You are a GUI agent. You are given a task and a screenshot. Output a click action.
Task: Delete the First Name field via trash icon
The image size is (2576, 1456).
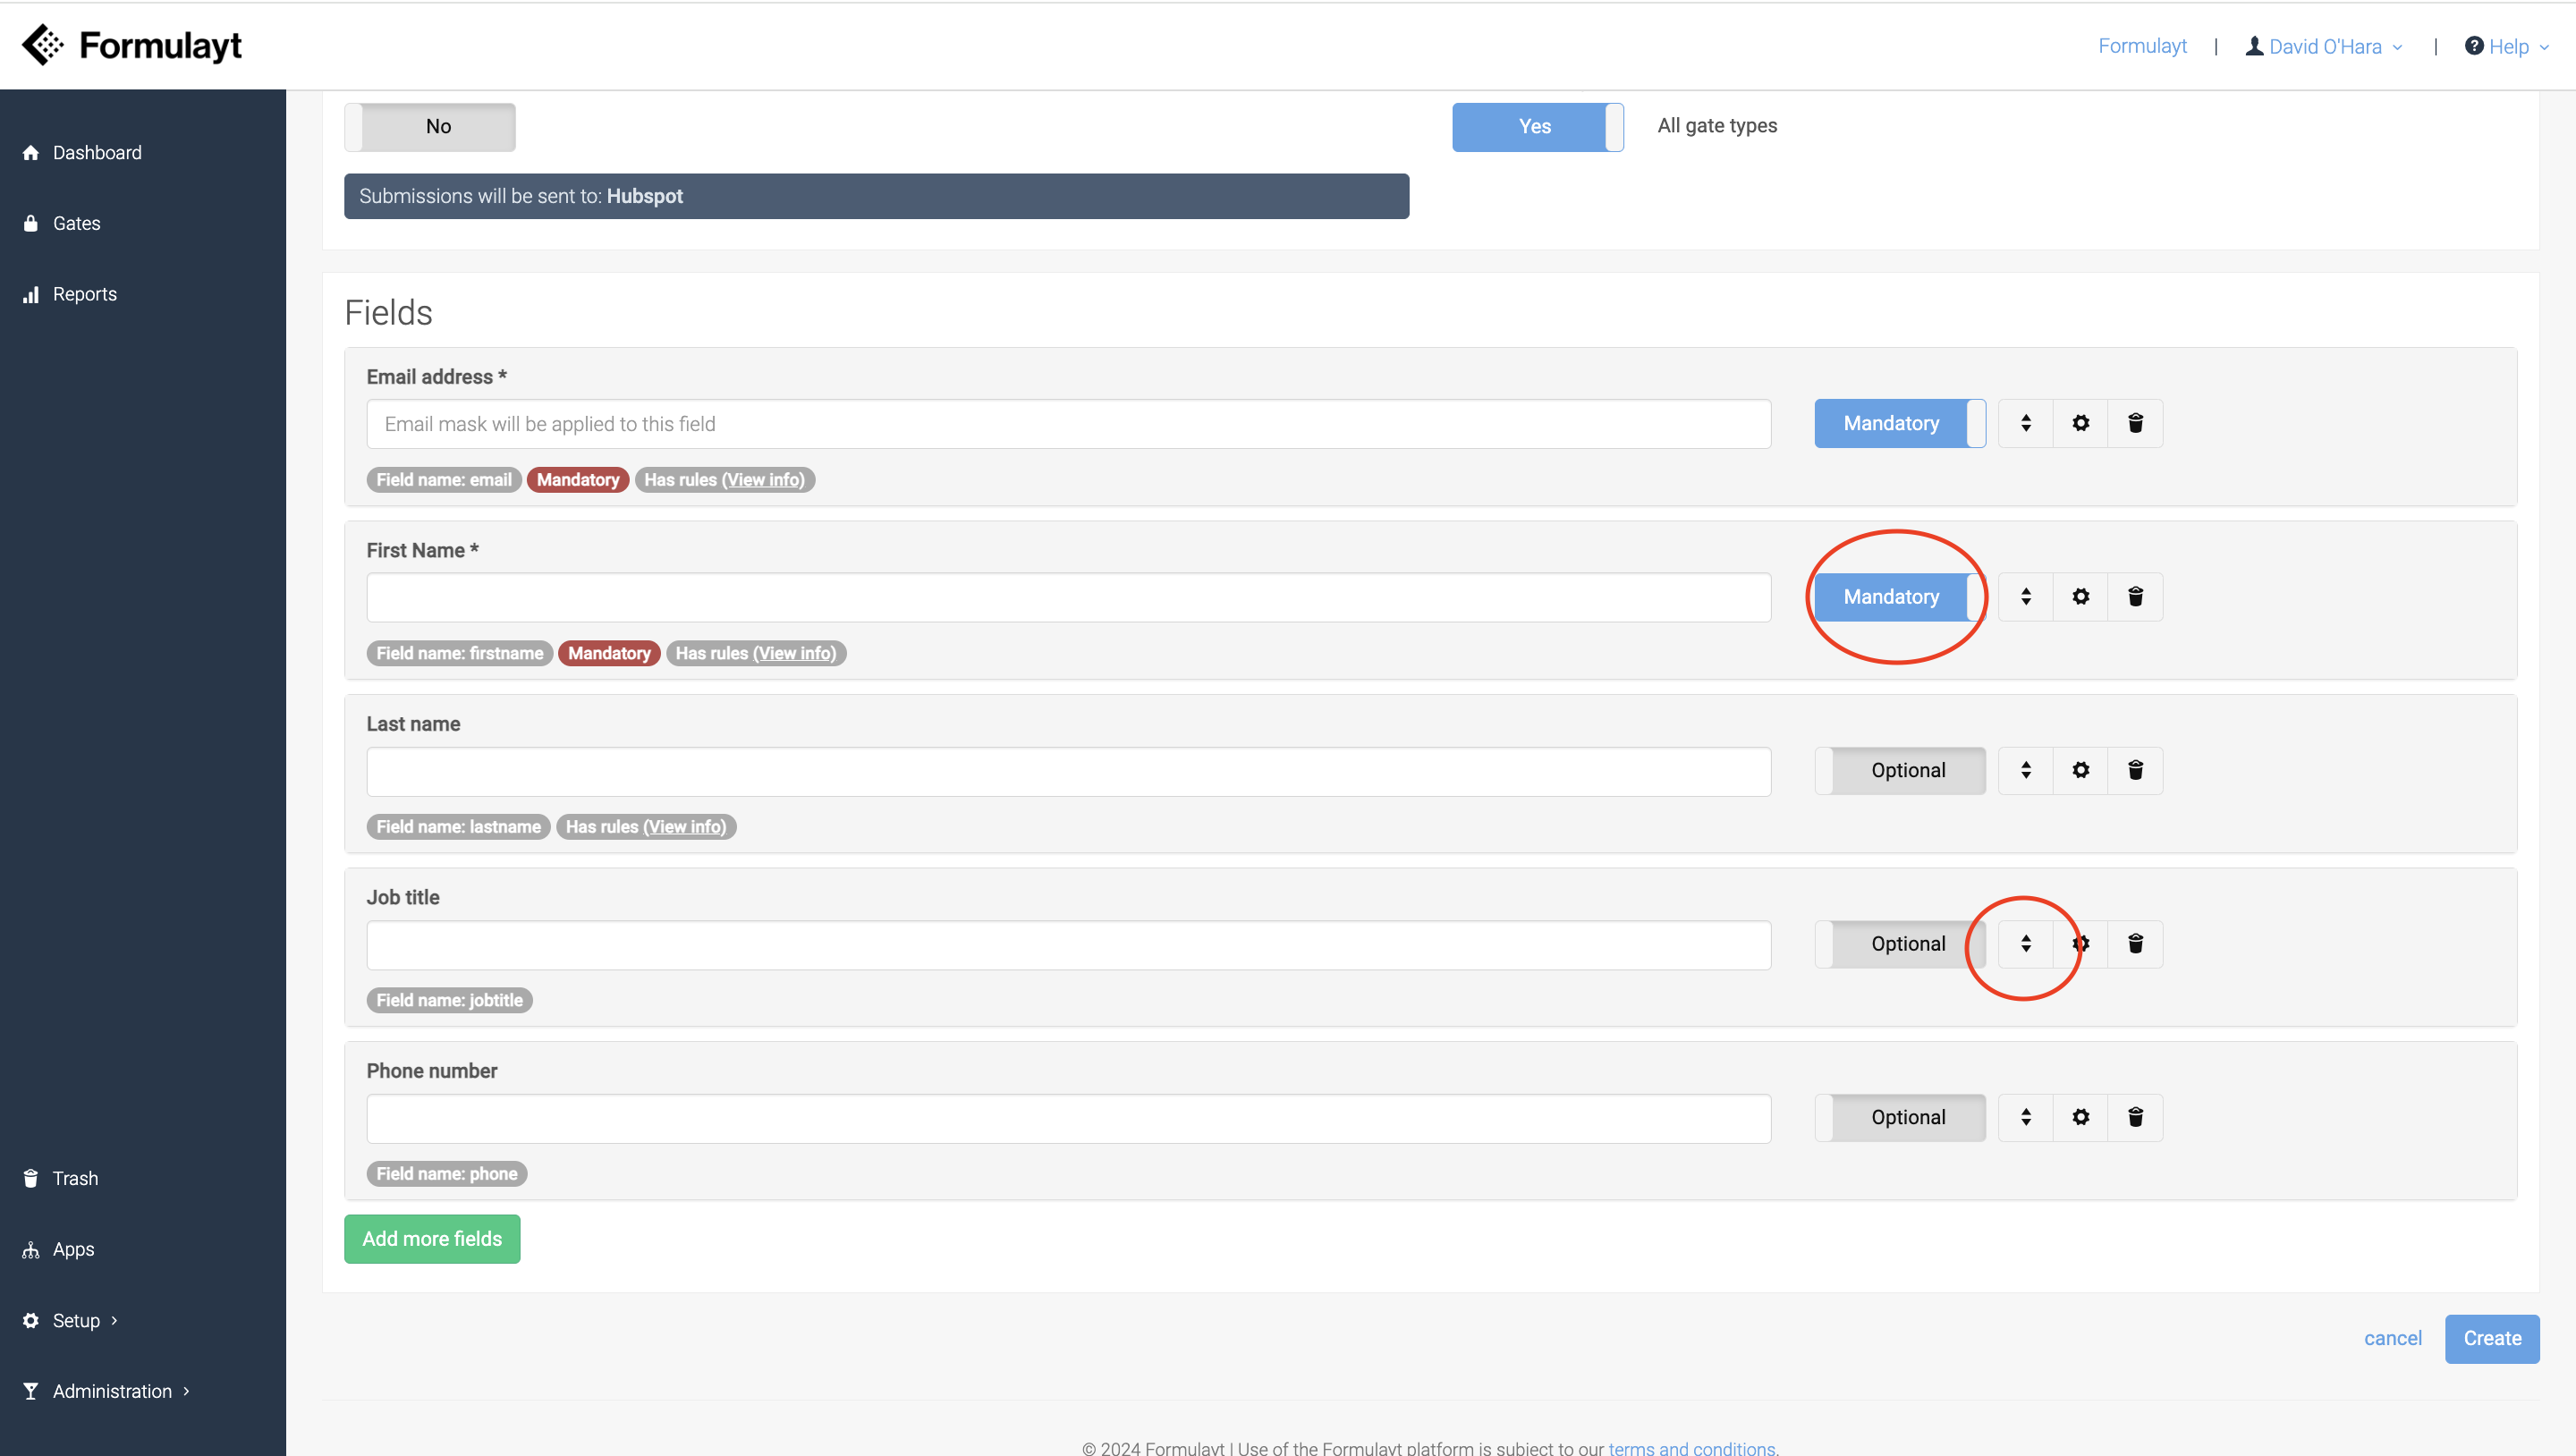click(2135, 597)
